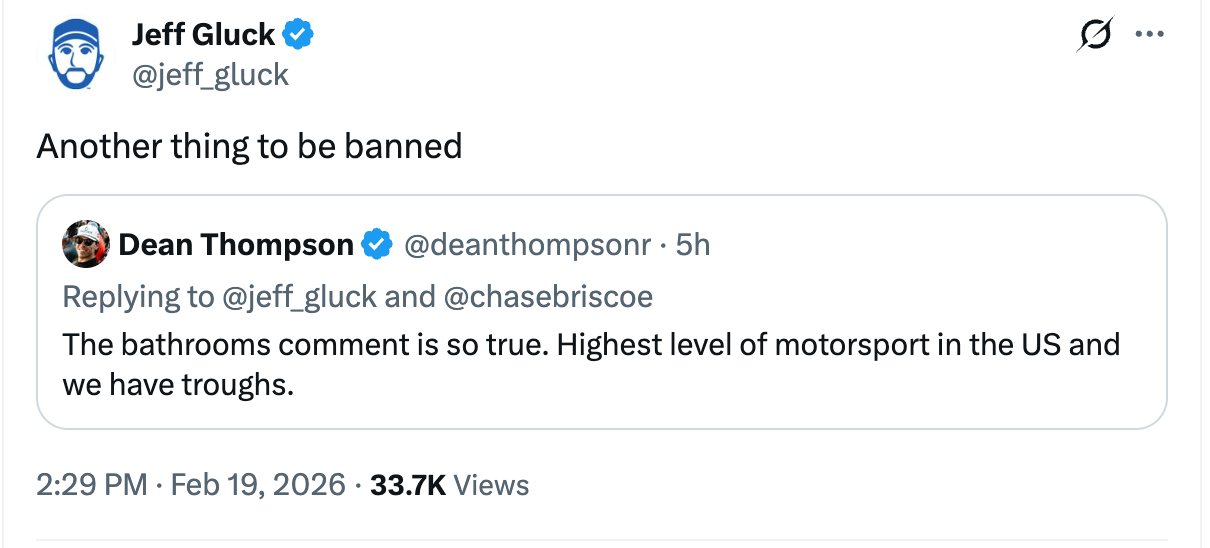This screenshot has width=1210, height=548.
Task: Click 'we have troughs.' in quoted post
Action: [178, 384]
